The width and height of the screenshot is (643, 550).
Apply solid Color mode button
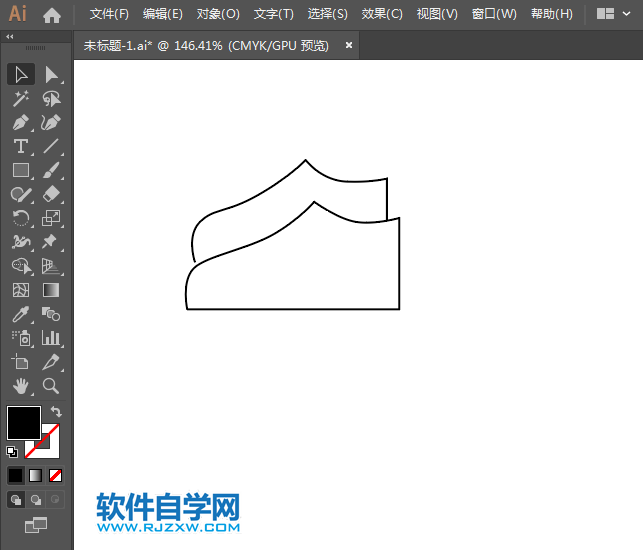point(16,476)
